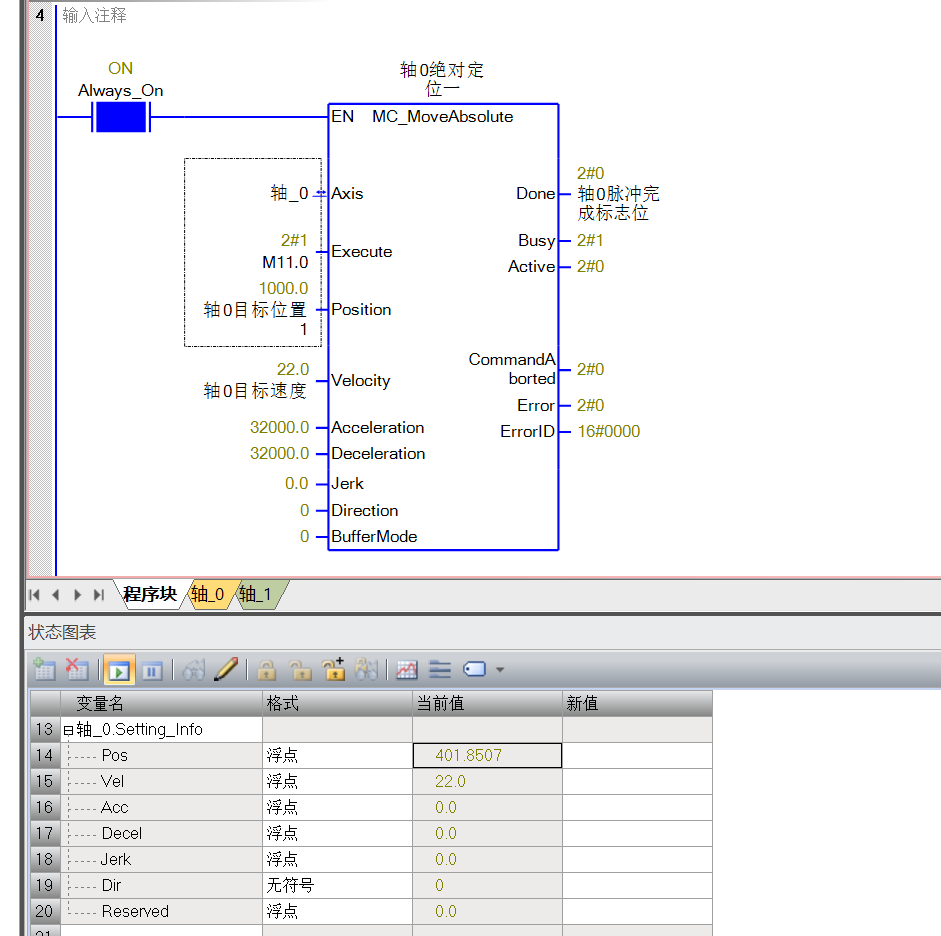Select the Pos current value cell 401.8507
The width and height of the screenshot is (941, 936).
[487, 756]
